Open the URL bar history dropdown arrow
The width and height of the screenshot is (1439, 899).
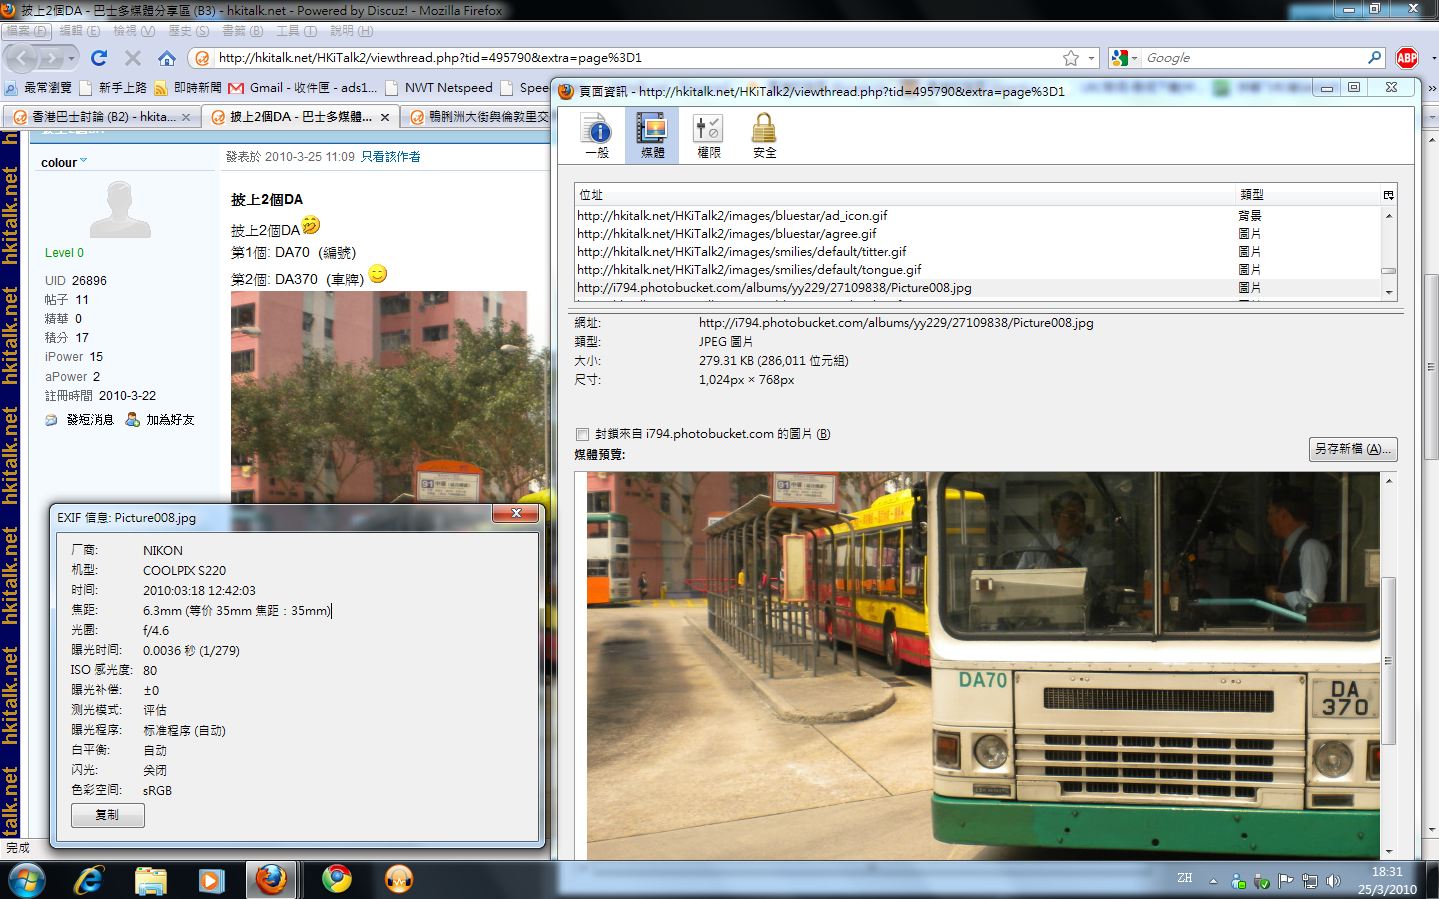click(x=1091, y=58)
